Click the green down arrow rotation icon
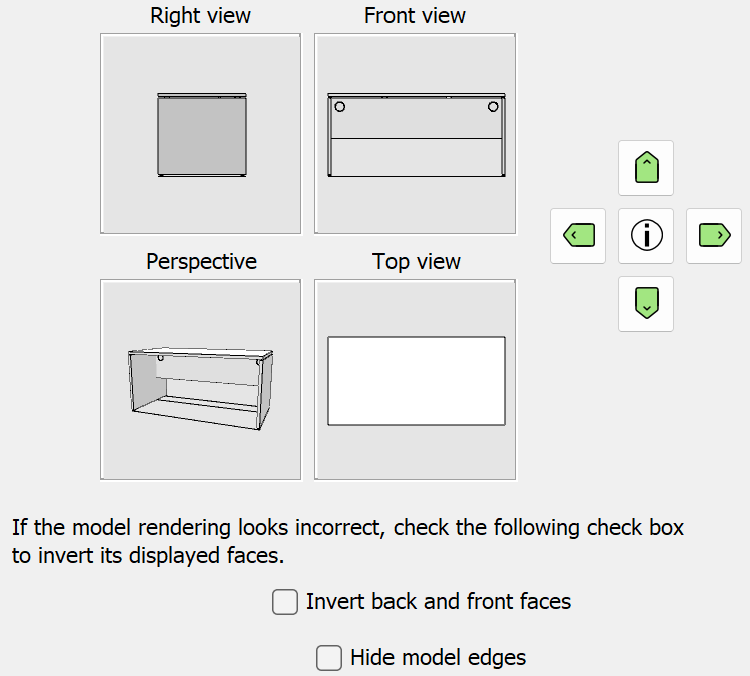Viewport: 750px width, 676px height. tap(646, 303)
